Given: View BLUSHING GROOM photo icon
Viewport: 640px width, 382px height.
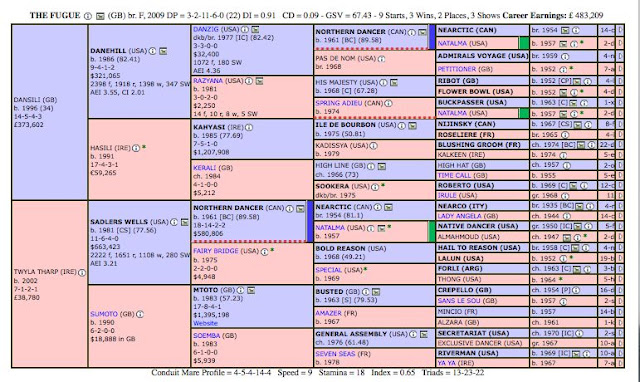Looking at the screenshot, I should [x=581, y=145].
